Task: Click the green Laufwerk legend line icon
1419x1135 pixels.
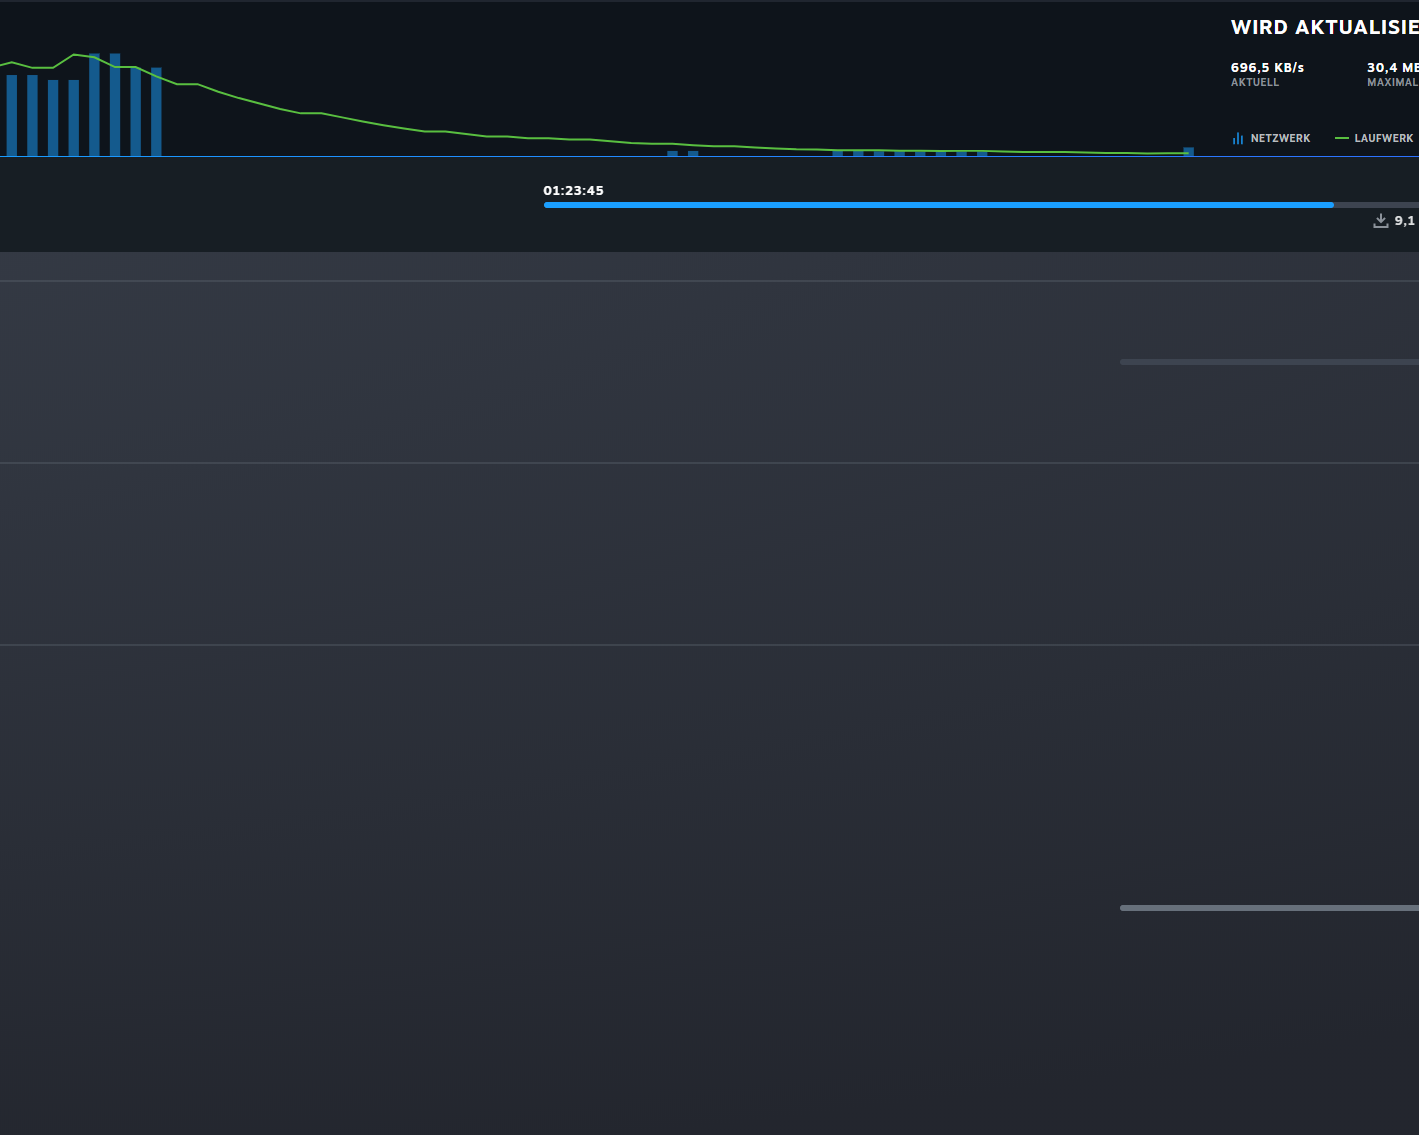Action: pyautogui.click(x=1342, y=138)
